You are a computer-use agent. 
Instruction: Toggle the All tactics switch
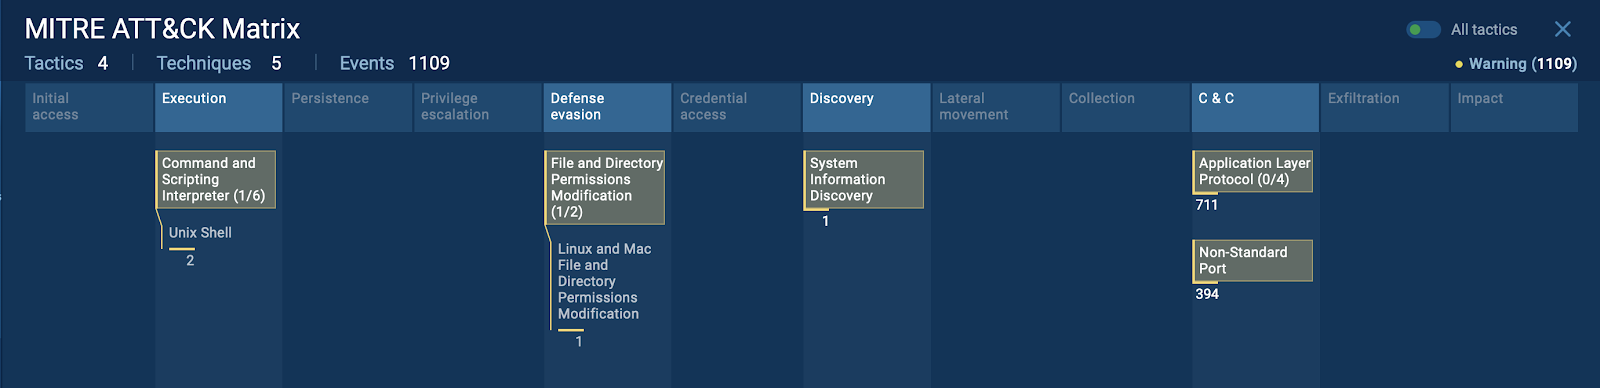1423,30
